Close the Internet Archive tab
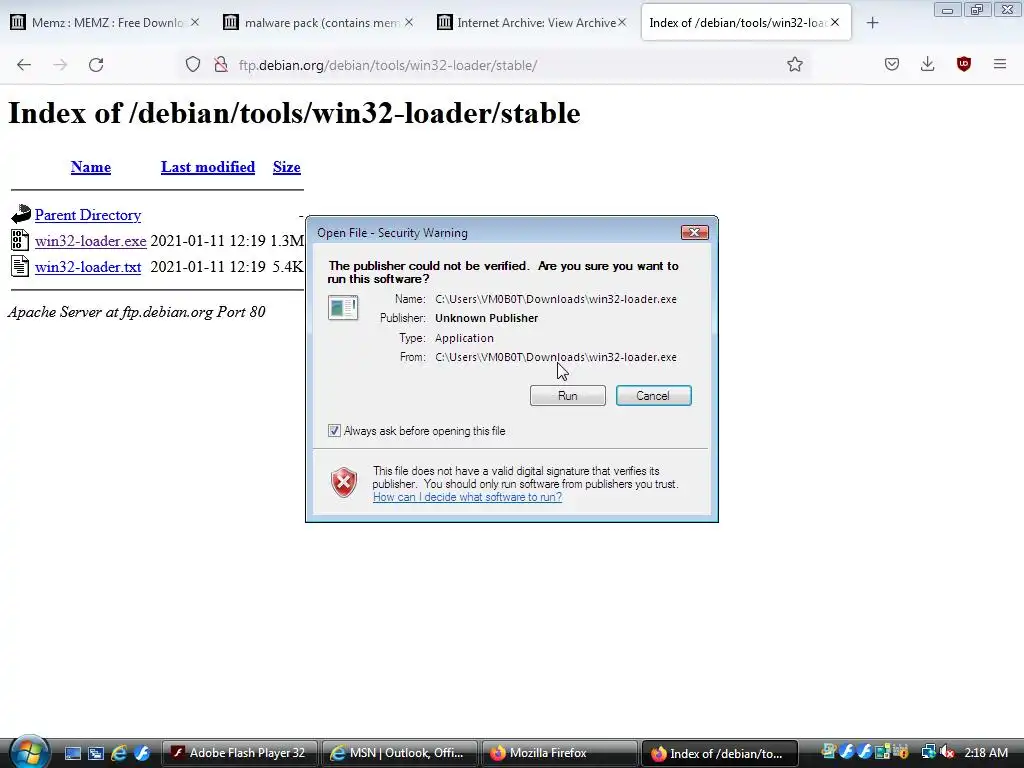Image resolution: width=1024 pixels, height=768 pixels. coord(622,22)
